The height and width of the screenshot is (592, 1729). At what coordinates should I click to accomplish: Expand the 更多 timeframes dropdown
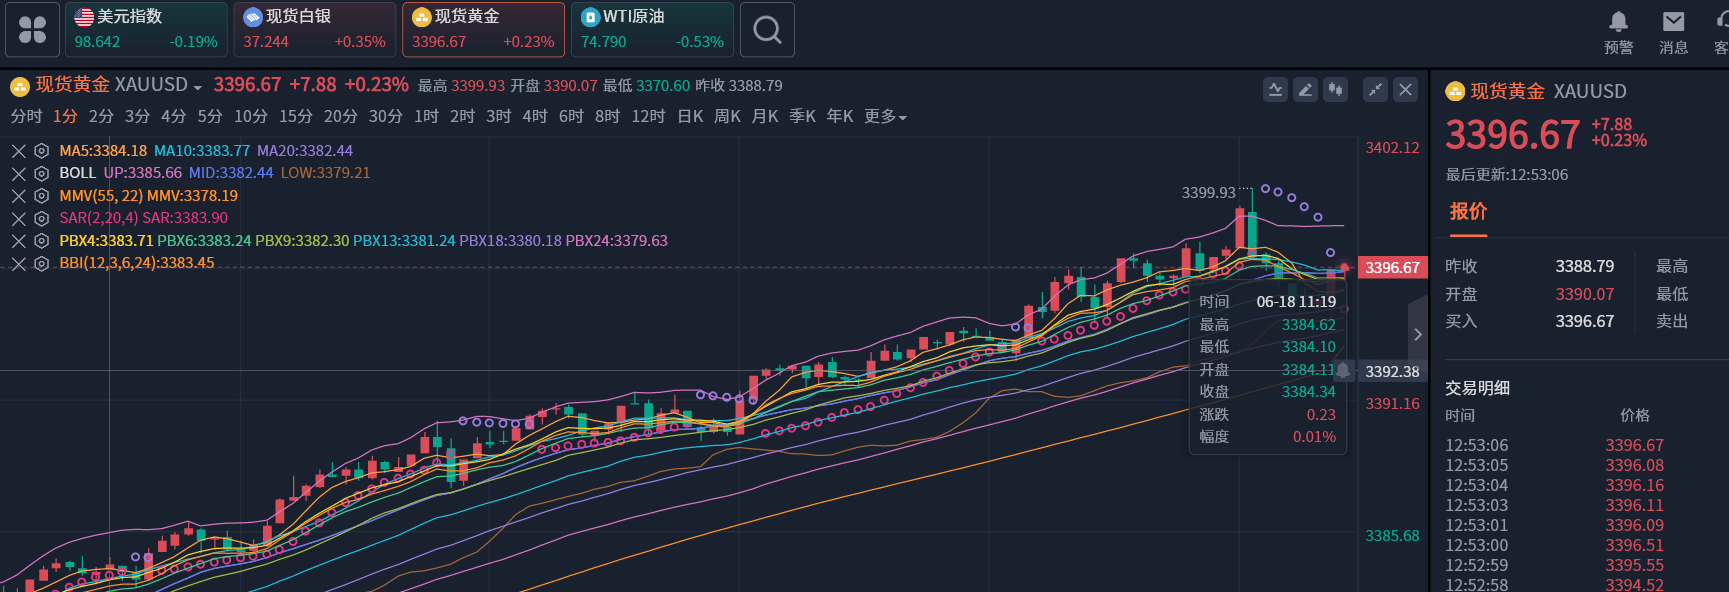pyautogui.click(x=885, y=117)
